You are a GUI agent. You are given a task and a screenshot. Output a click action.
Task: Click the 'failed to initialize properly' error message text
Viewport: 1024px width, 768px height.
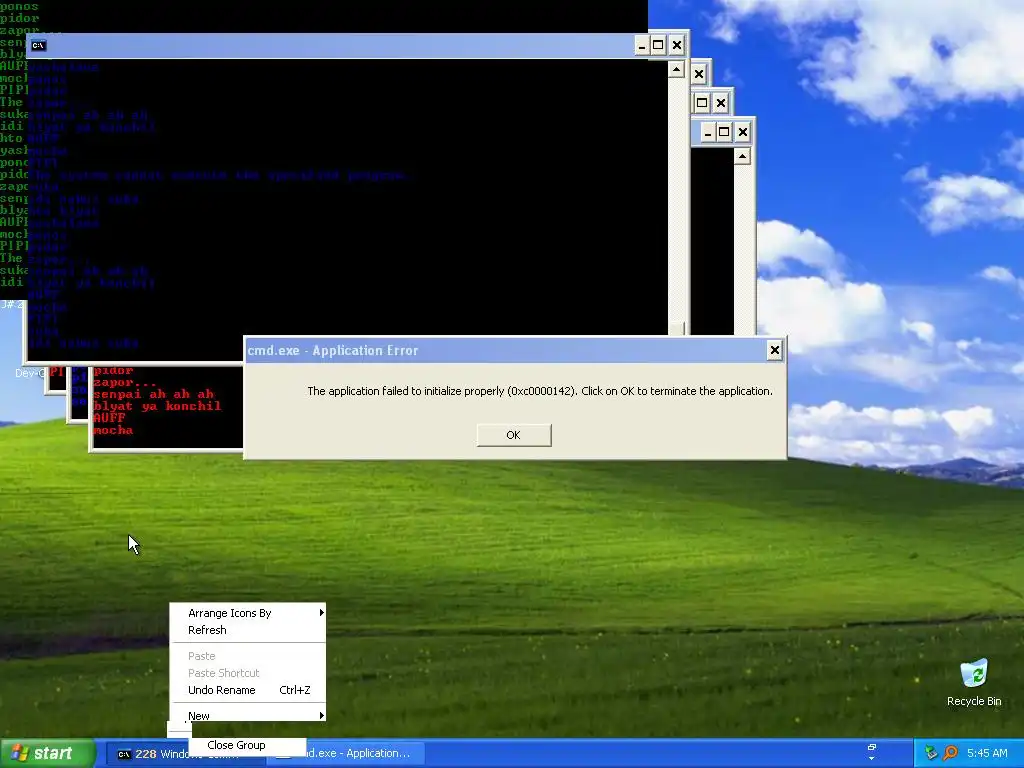[539, 391]
